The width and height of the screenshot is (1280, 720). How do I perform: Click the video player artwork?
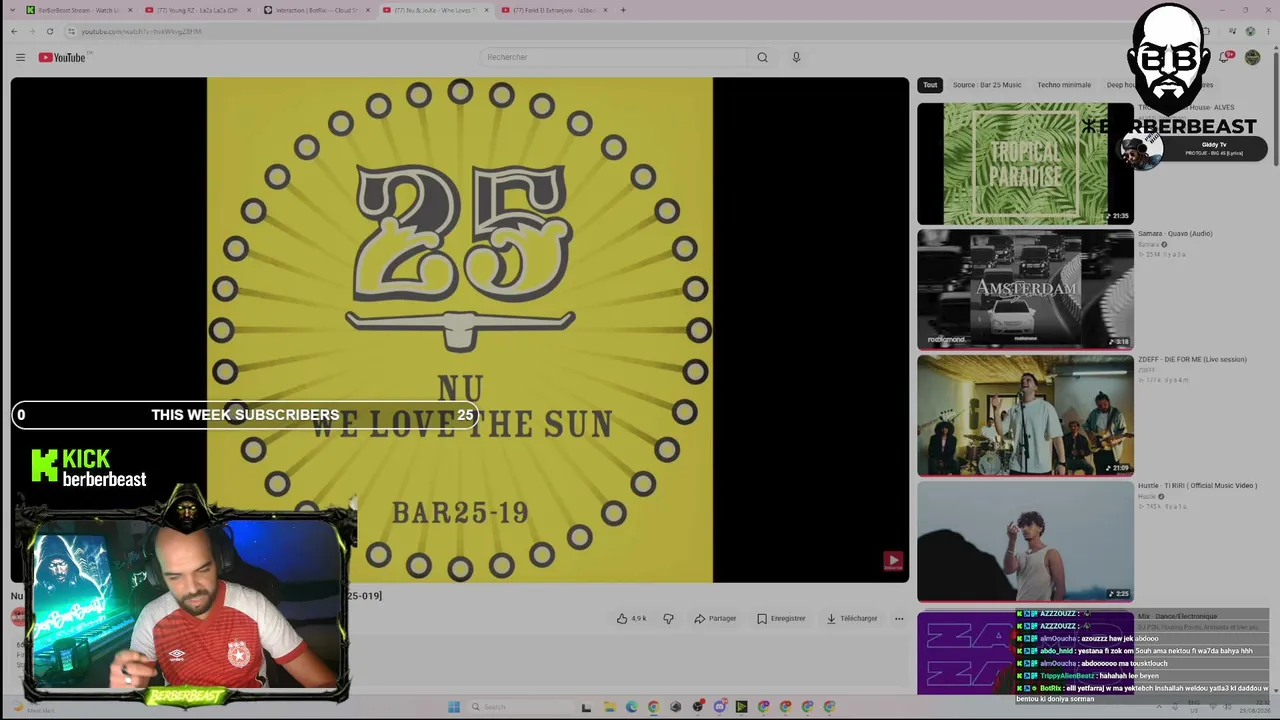[x=460, y=330]
